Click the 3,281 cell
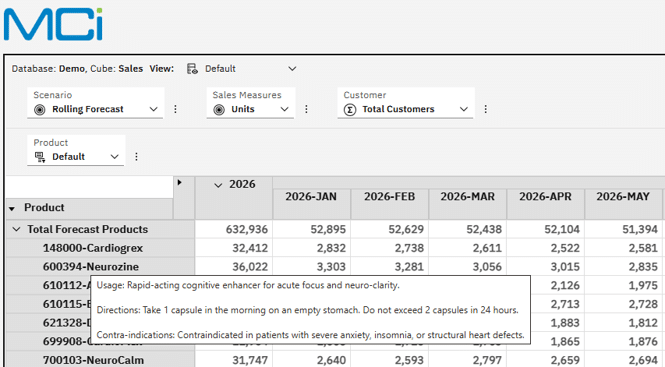Image resolution: width=665 pixels, height=367 pixels. (x=390, y=266)
